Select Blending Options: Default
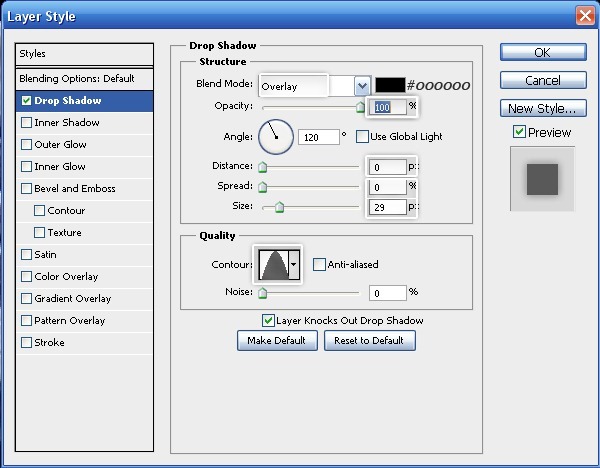Viewport: 600px width, 468px height. tap(76, 78)
